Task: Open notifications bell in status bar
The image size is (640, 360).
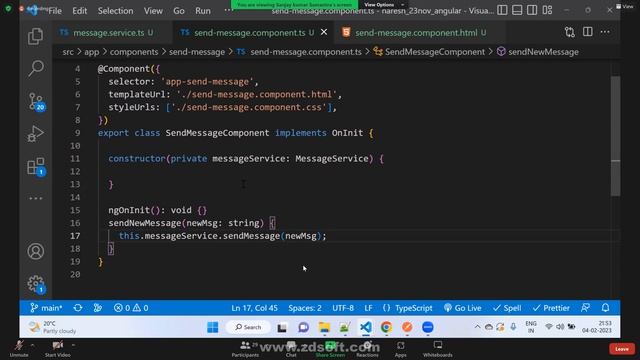Action: pyautogui.click(x=605, y=308)
